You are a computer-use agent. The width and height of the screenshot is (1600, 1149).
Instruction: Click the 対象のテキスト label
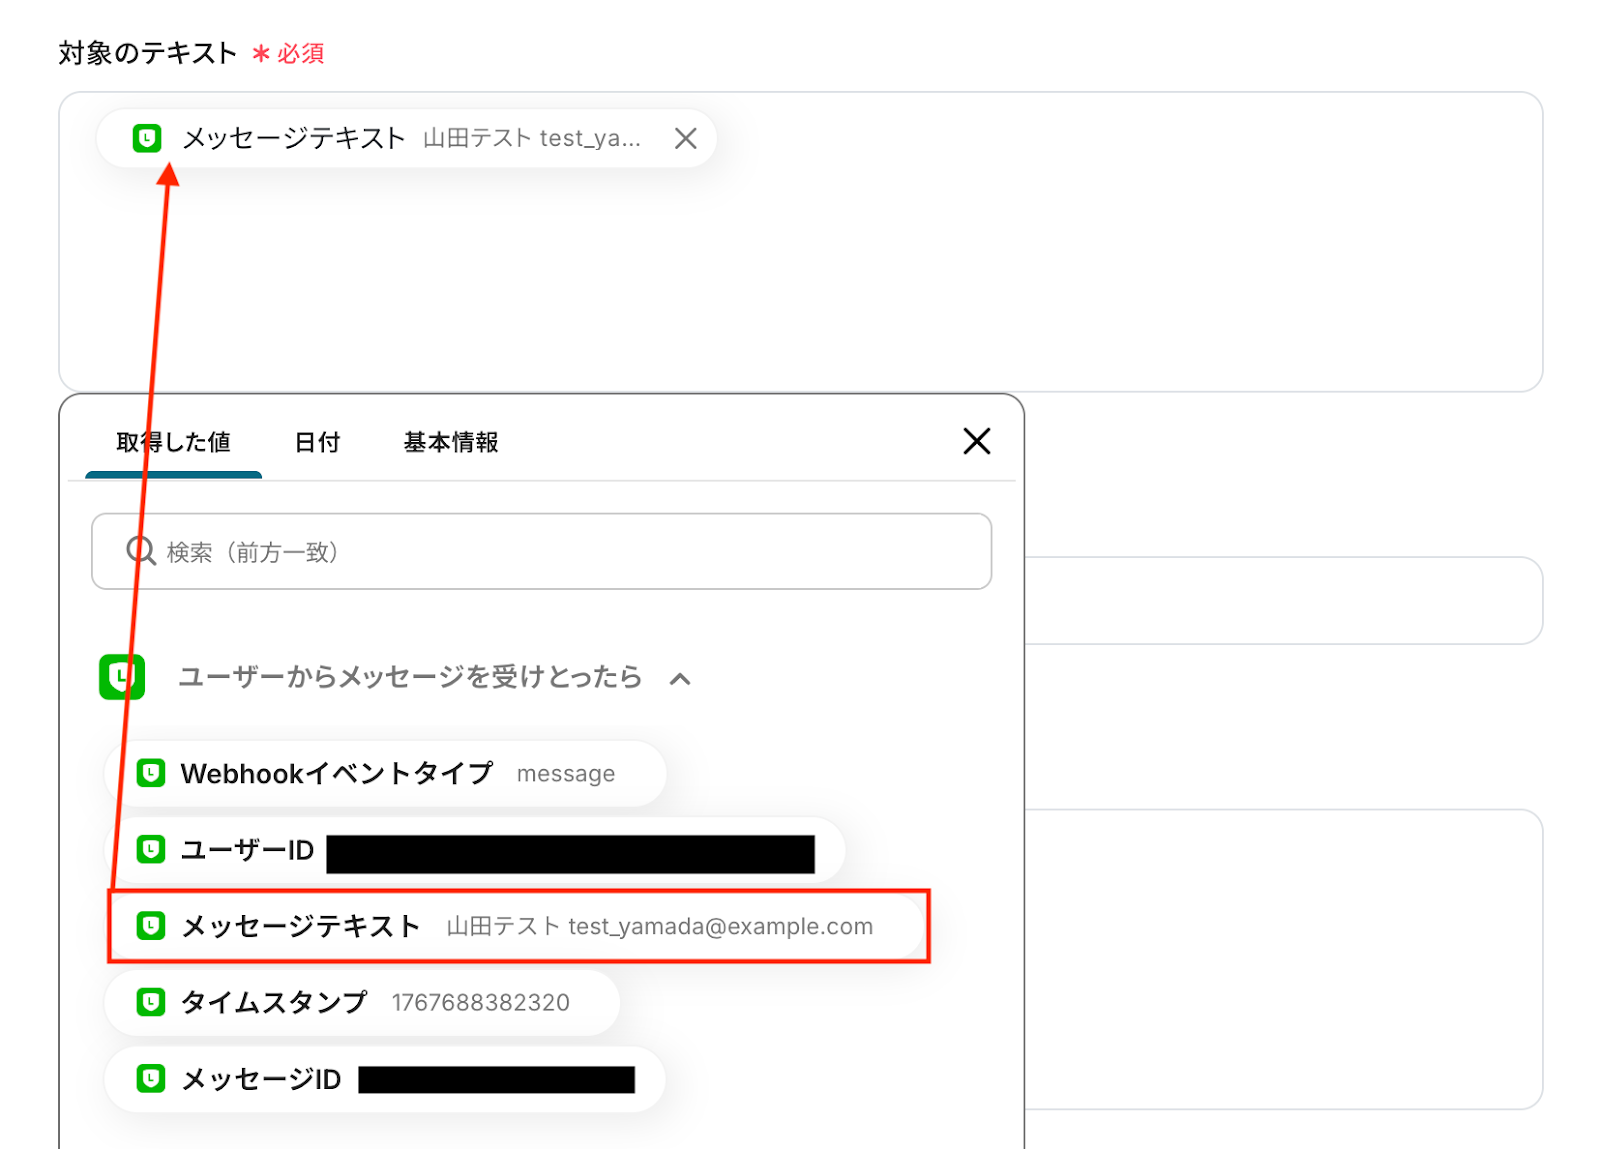[147, 53]
